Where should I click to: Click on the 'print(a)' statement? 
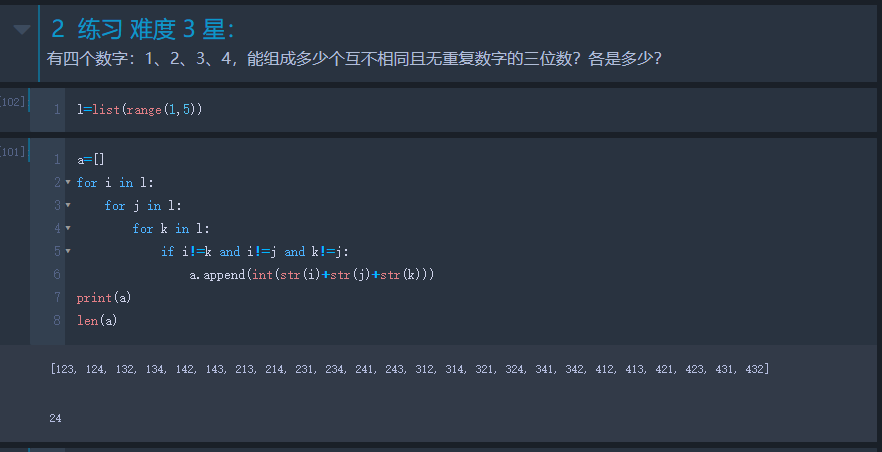tap(104, 297)
